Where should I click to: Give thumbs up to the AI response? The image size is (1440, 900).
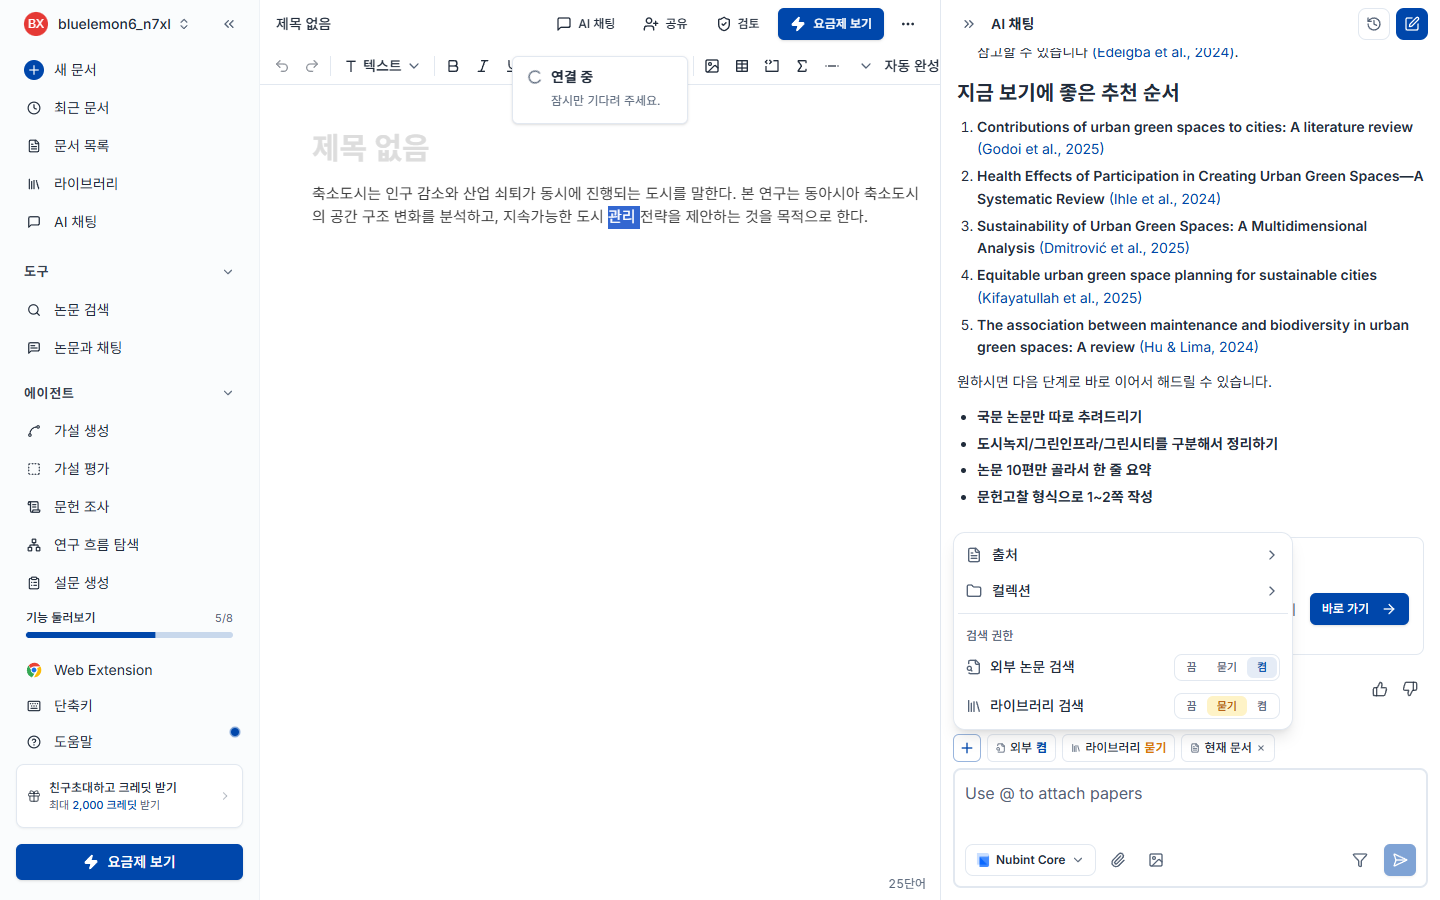pyautogui.click(x=1380, y=689)
